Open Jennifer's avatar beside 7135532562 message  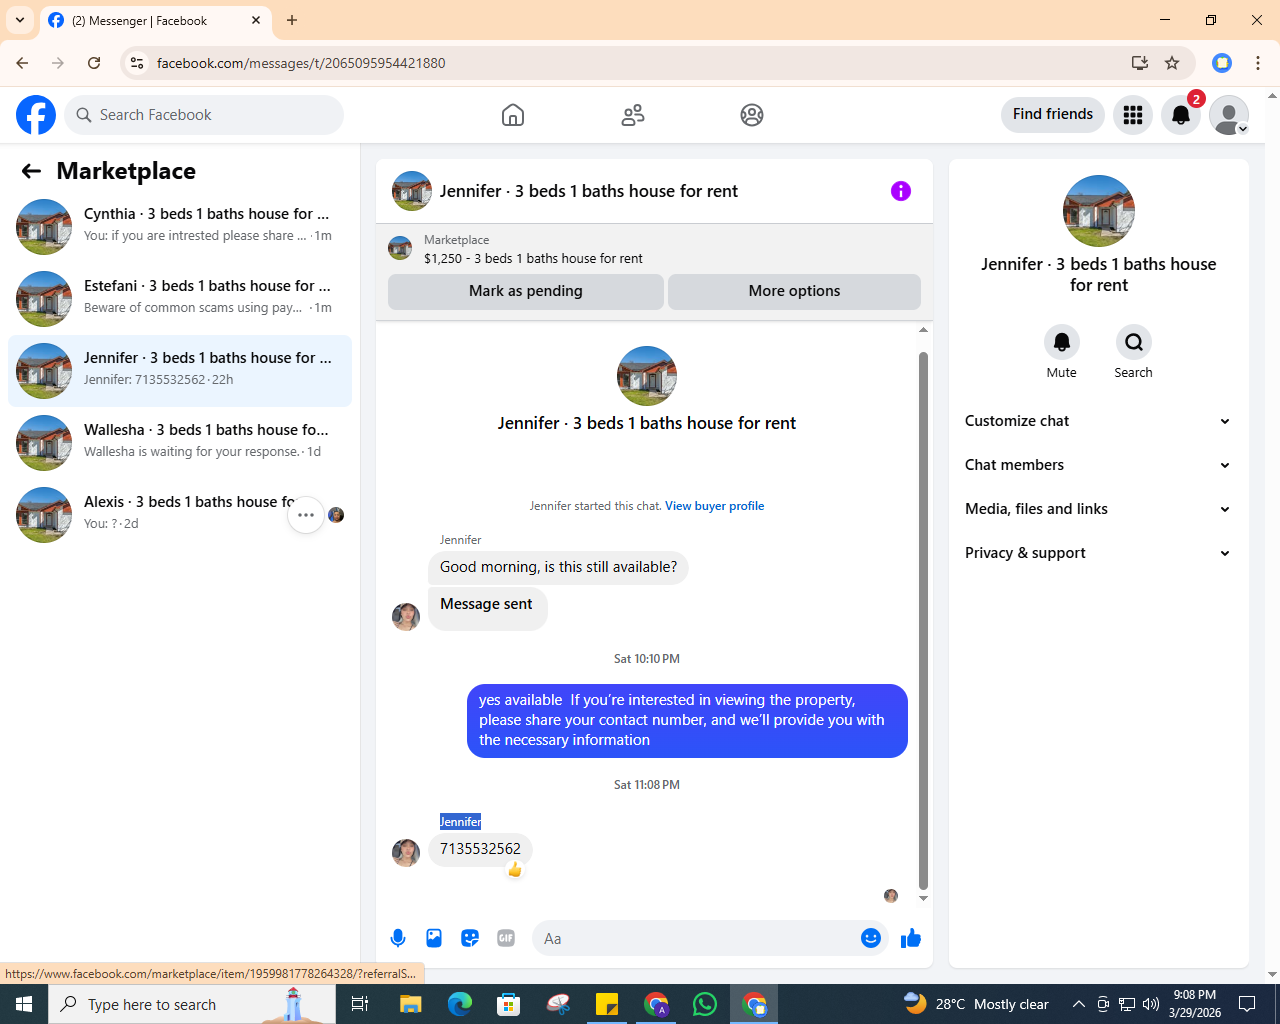[406, 853]
